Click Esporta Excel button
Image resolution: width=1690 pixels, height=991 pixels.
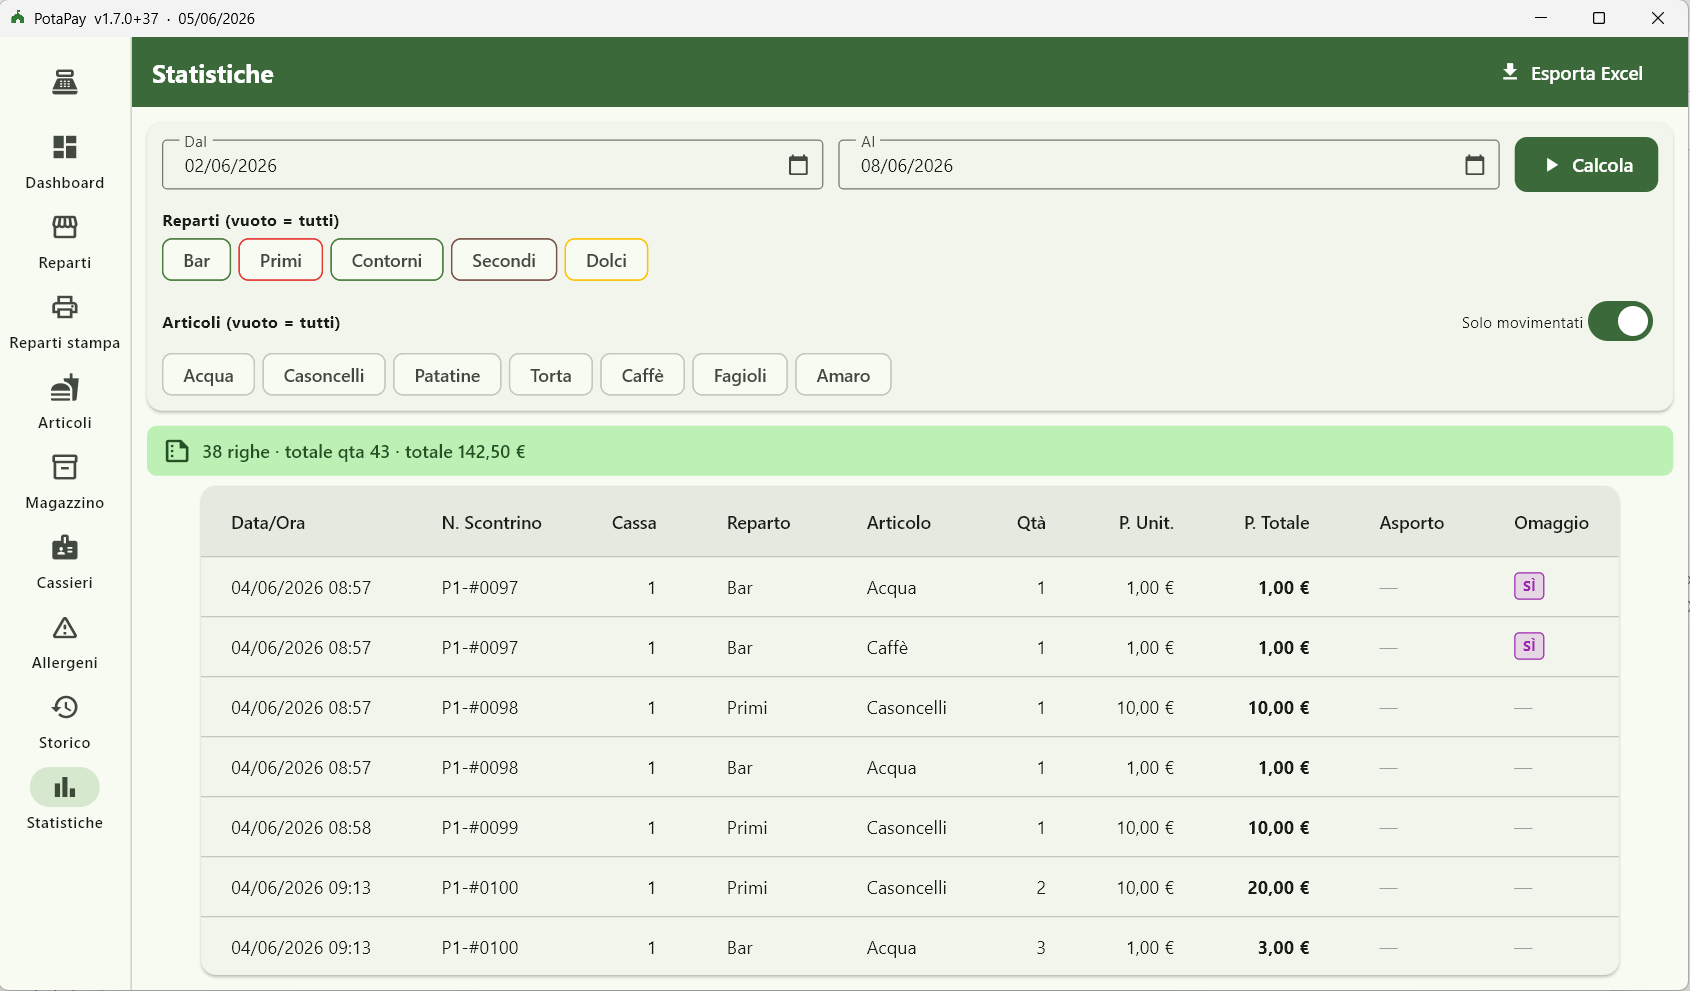pyautogui.click(x=1573, y=73)
